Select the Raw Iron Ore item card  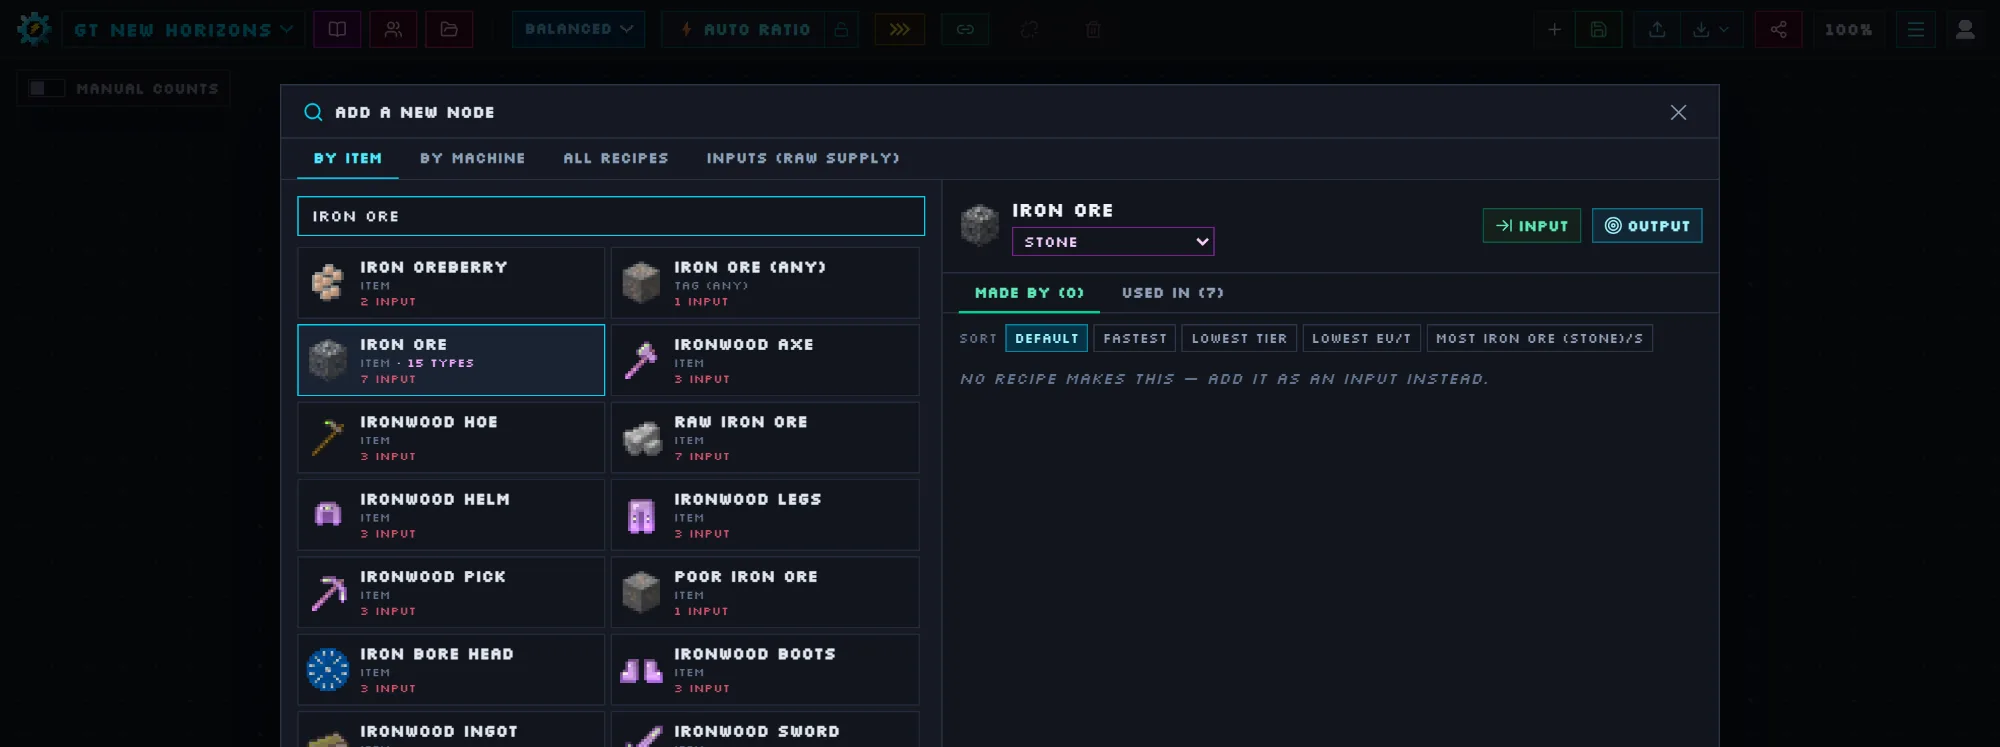click(765, 437)
